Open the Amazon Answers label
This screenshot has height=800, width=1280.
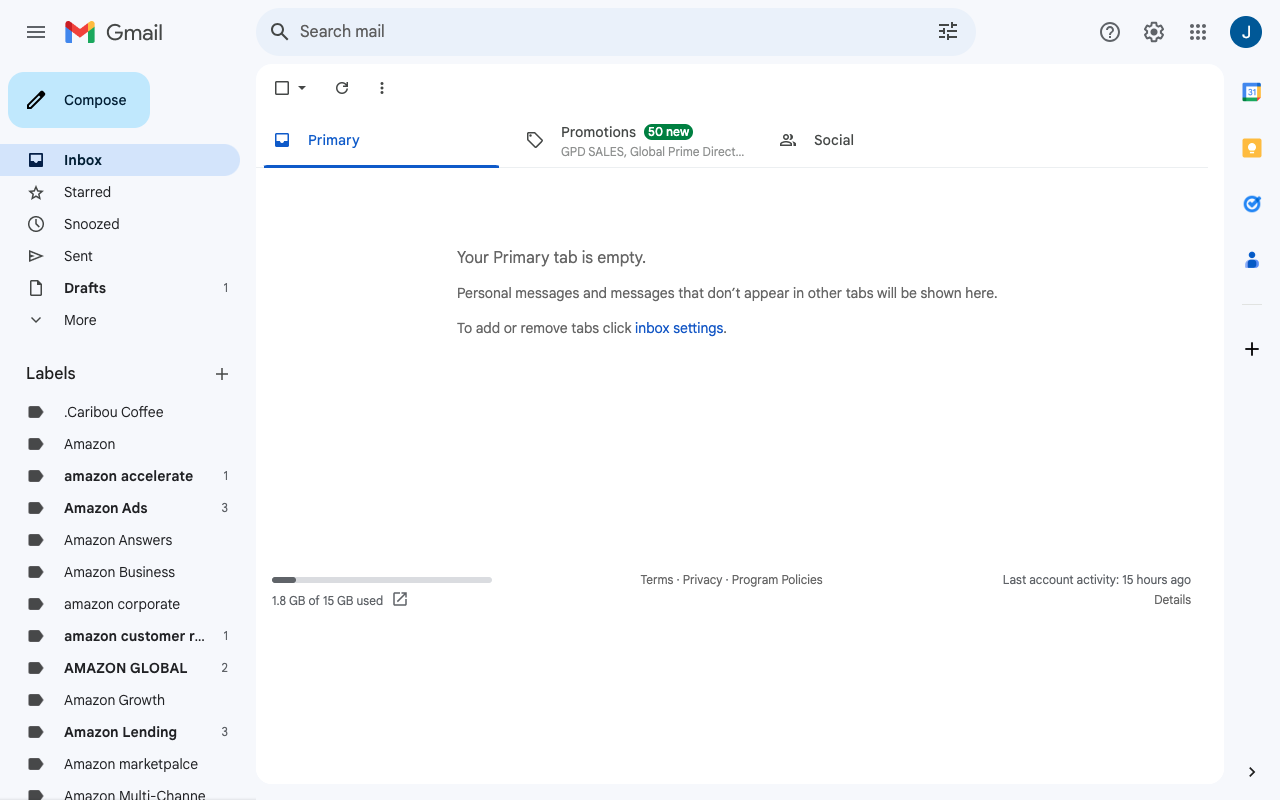[x=120, y=540]
